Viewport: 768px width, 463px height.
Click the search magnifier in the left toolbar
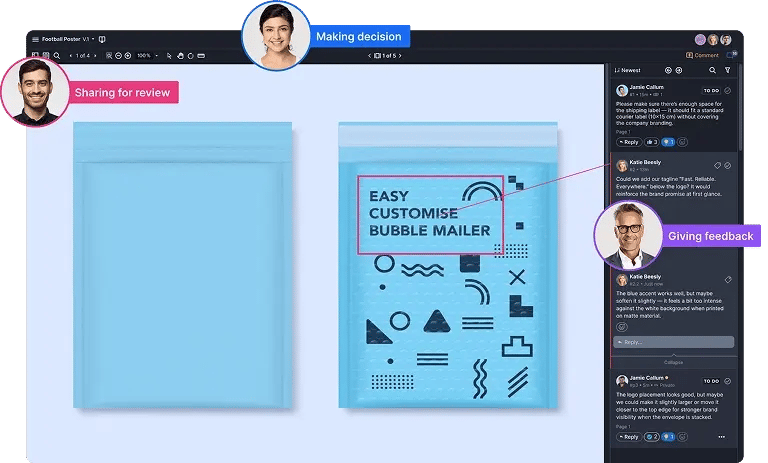point(57,56)
